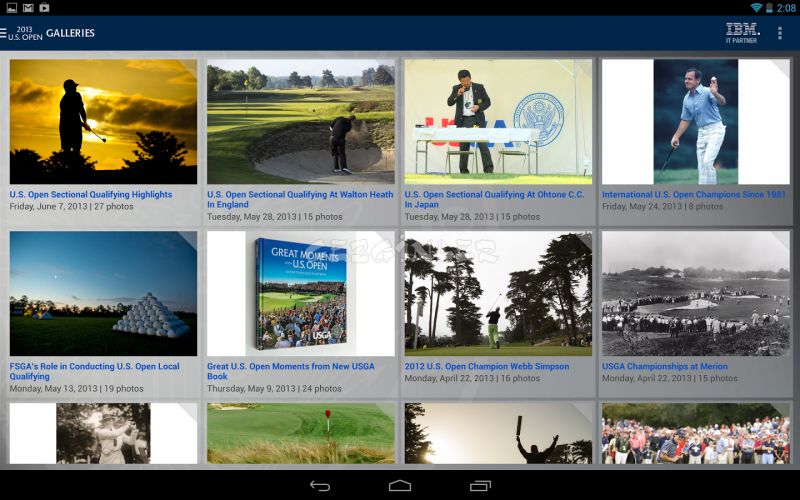The height and width of the screenshot is (500, 800).
Task: Open the Webb Simpson swing thumbnail
Action: coord(498,293)
